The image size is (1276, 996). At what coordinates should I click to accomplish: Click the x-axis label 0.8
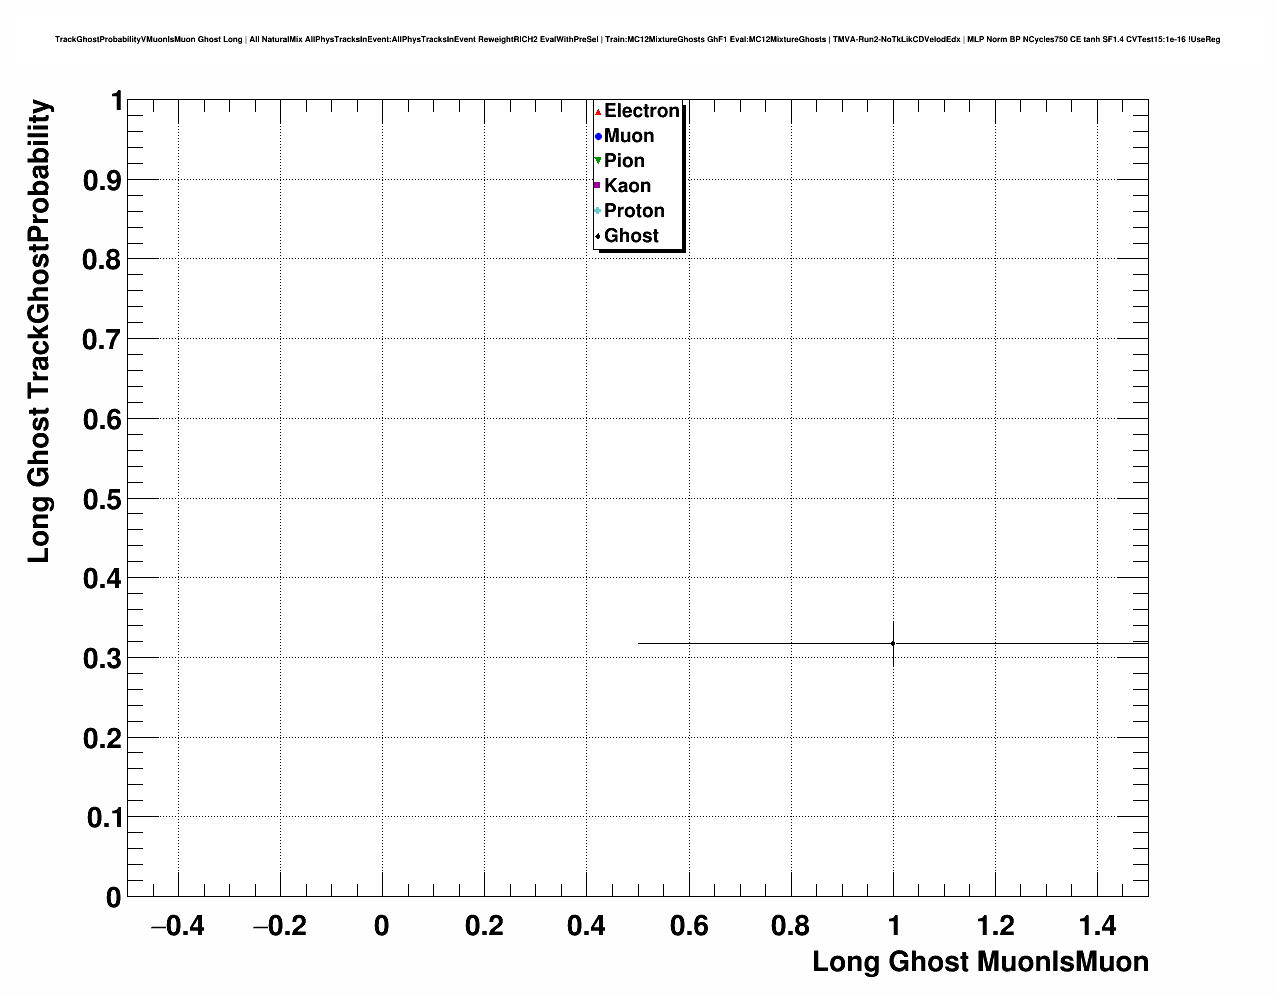[x=791, y=926]
